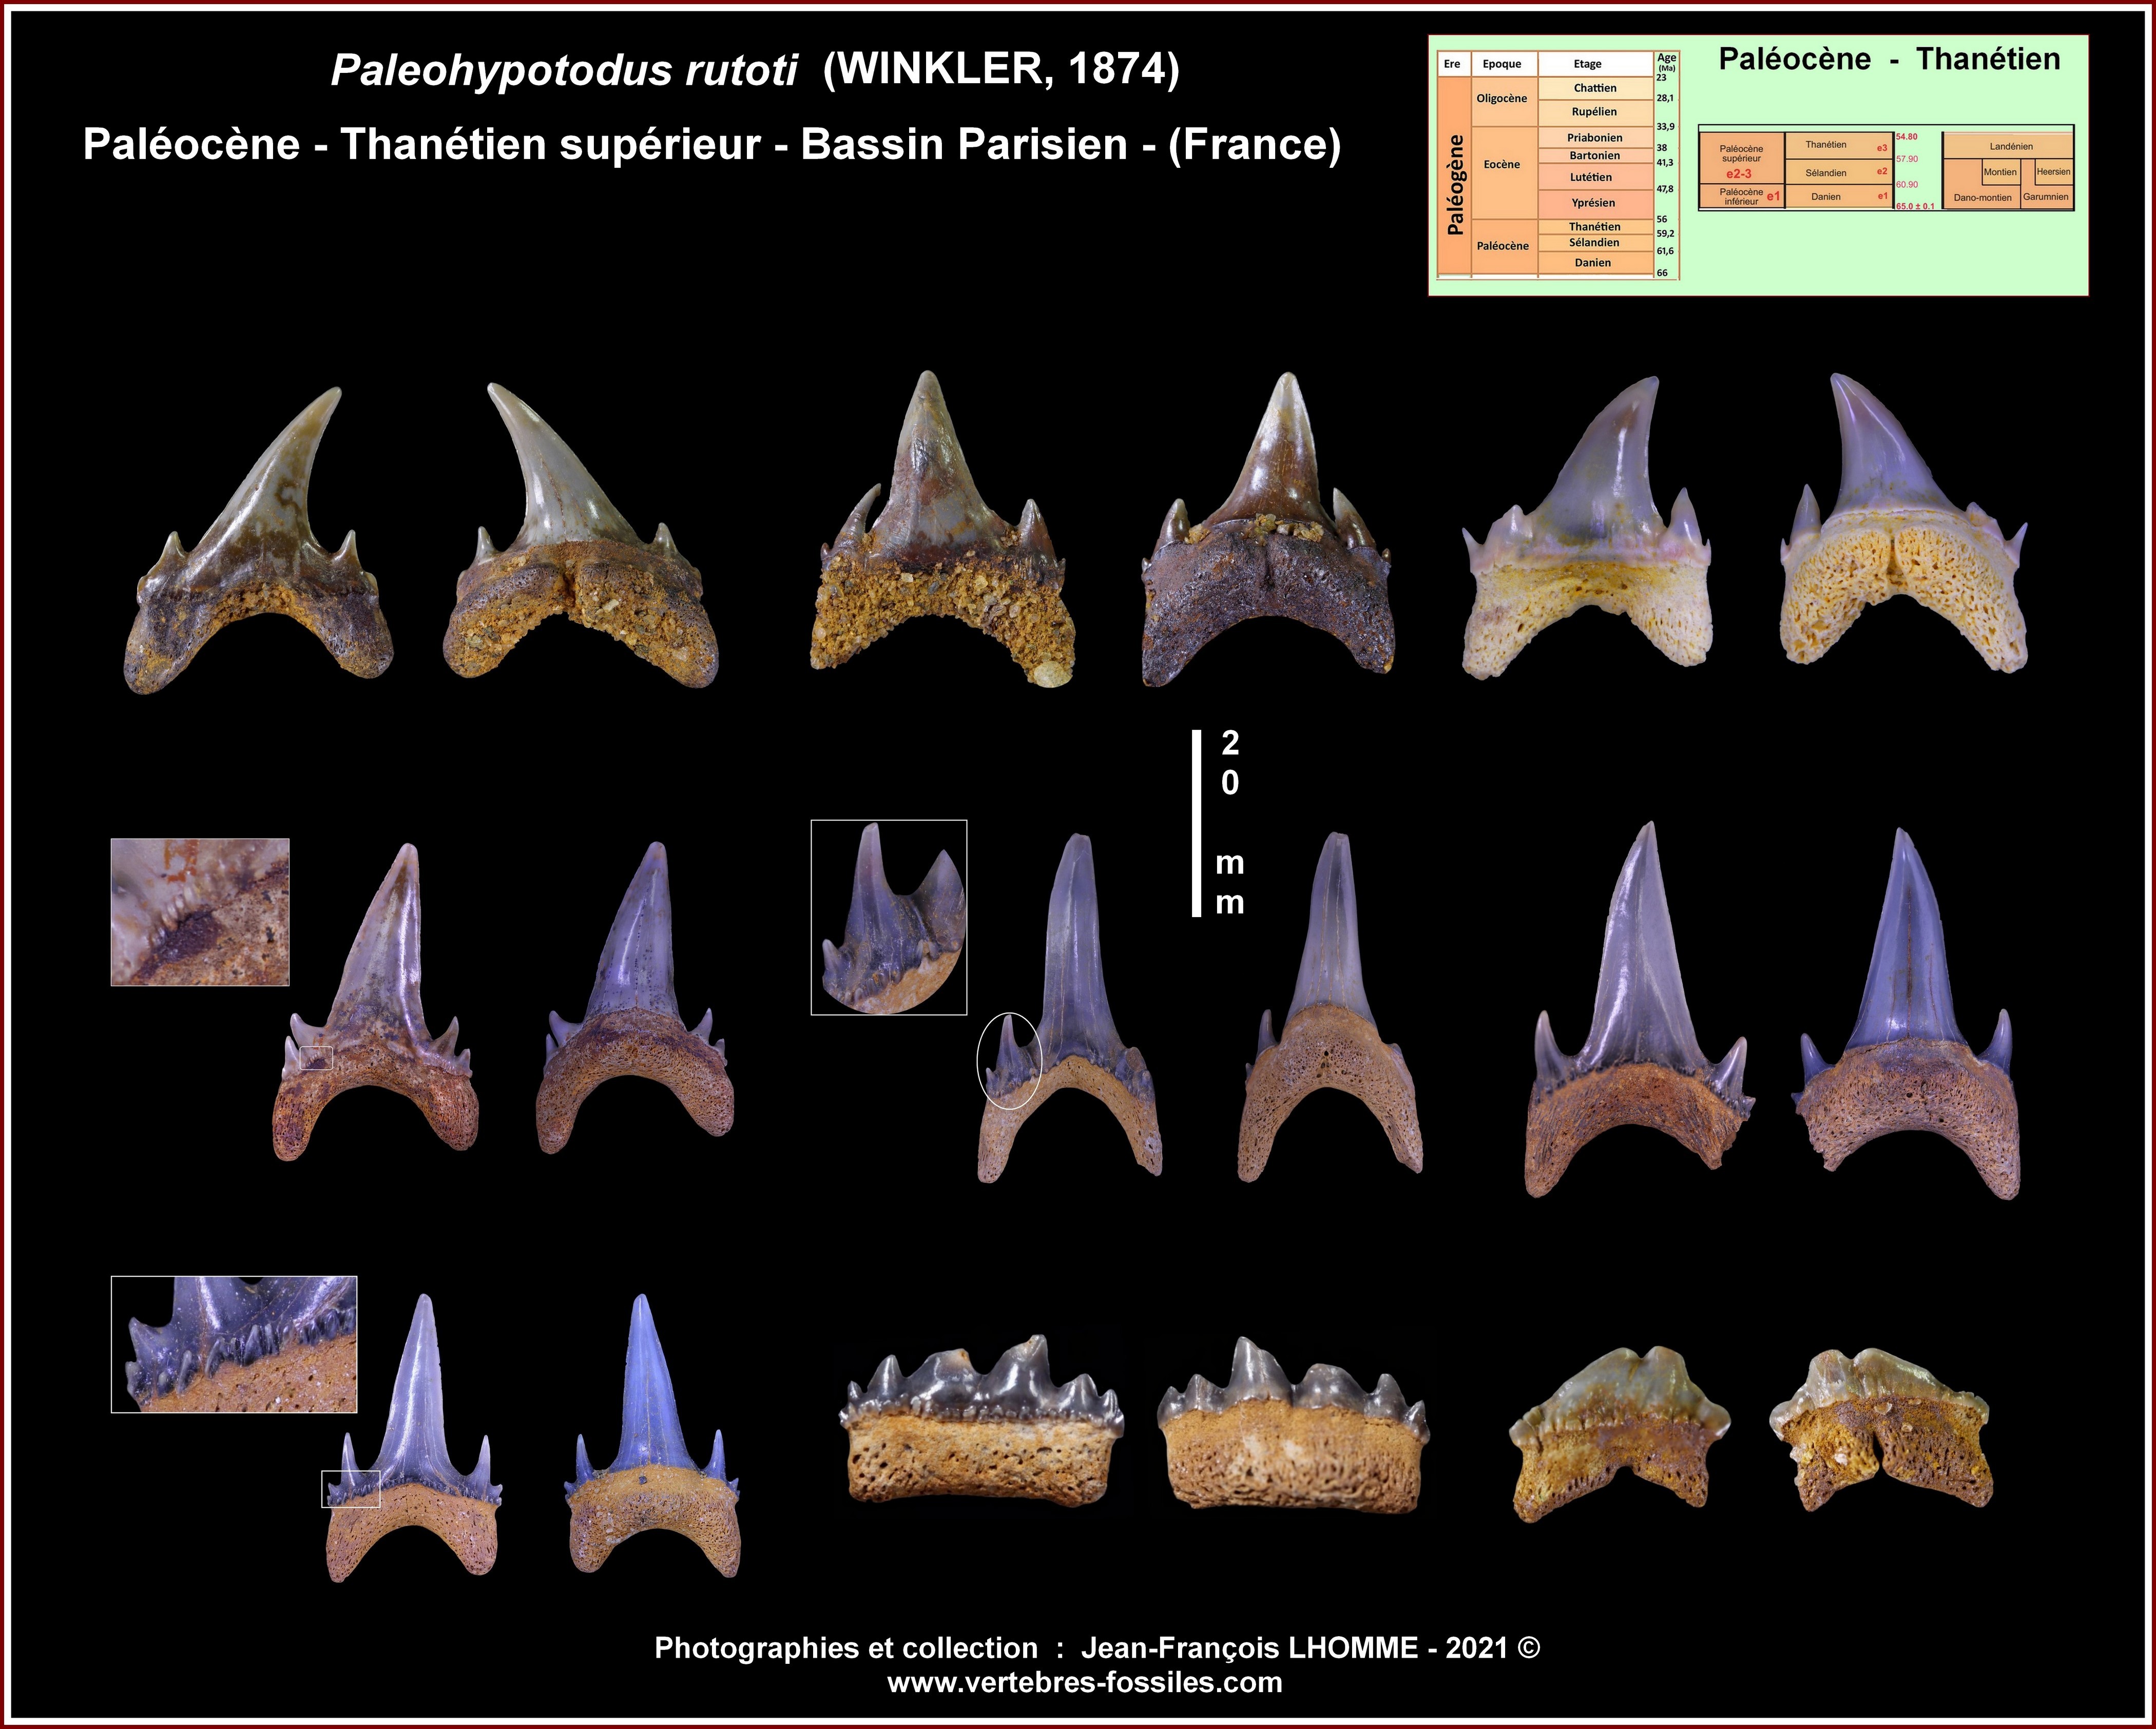Click the Danien stage cell in the left table
Viewport: 2156px width, 1729px height.
(x=1593, y=263)
